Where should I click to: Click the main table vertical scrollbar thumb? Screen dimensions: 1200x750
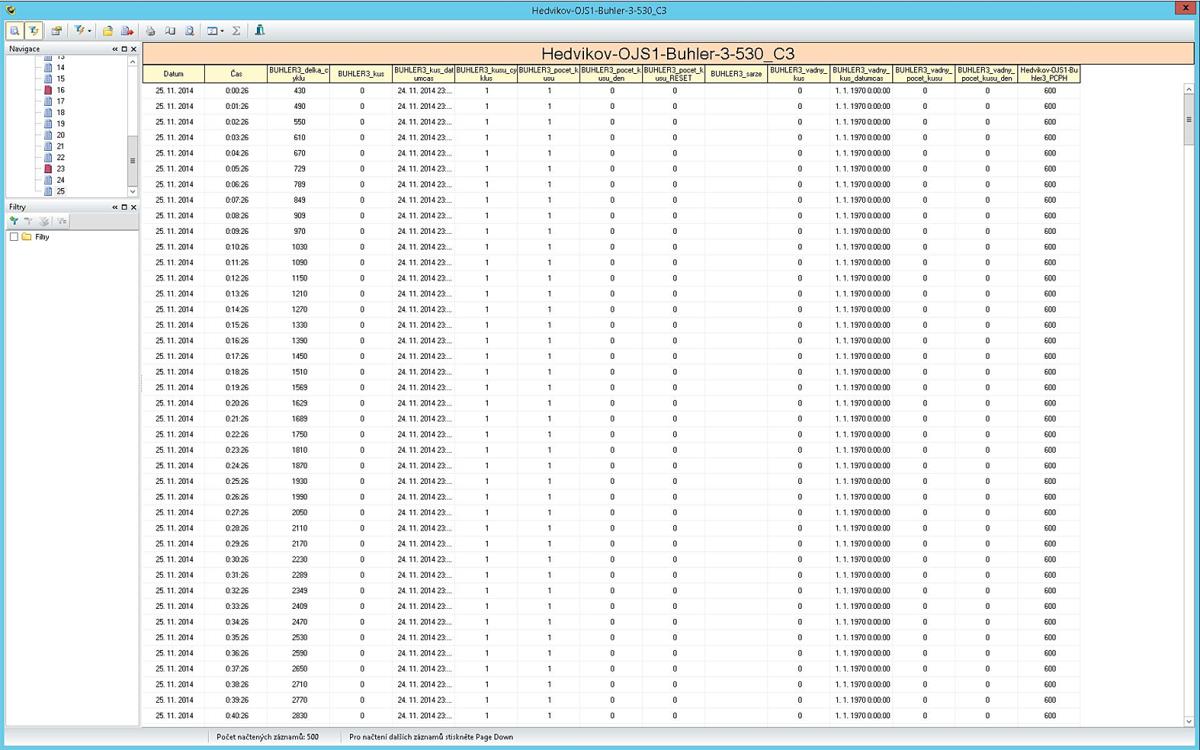click(x=1189, y=120)
